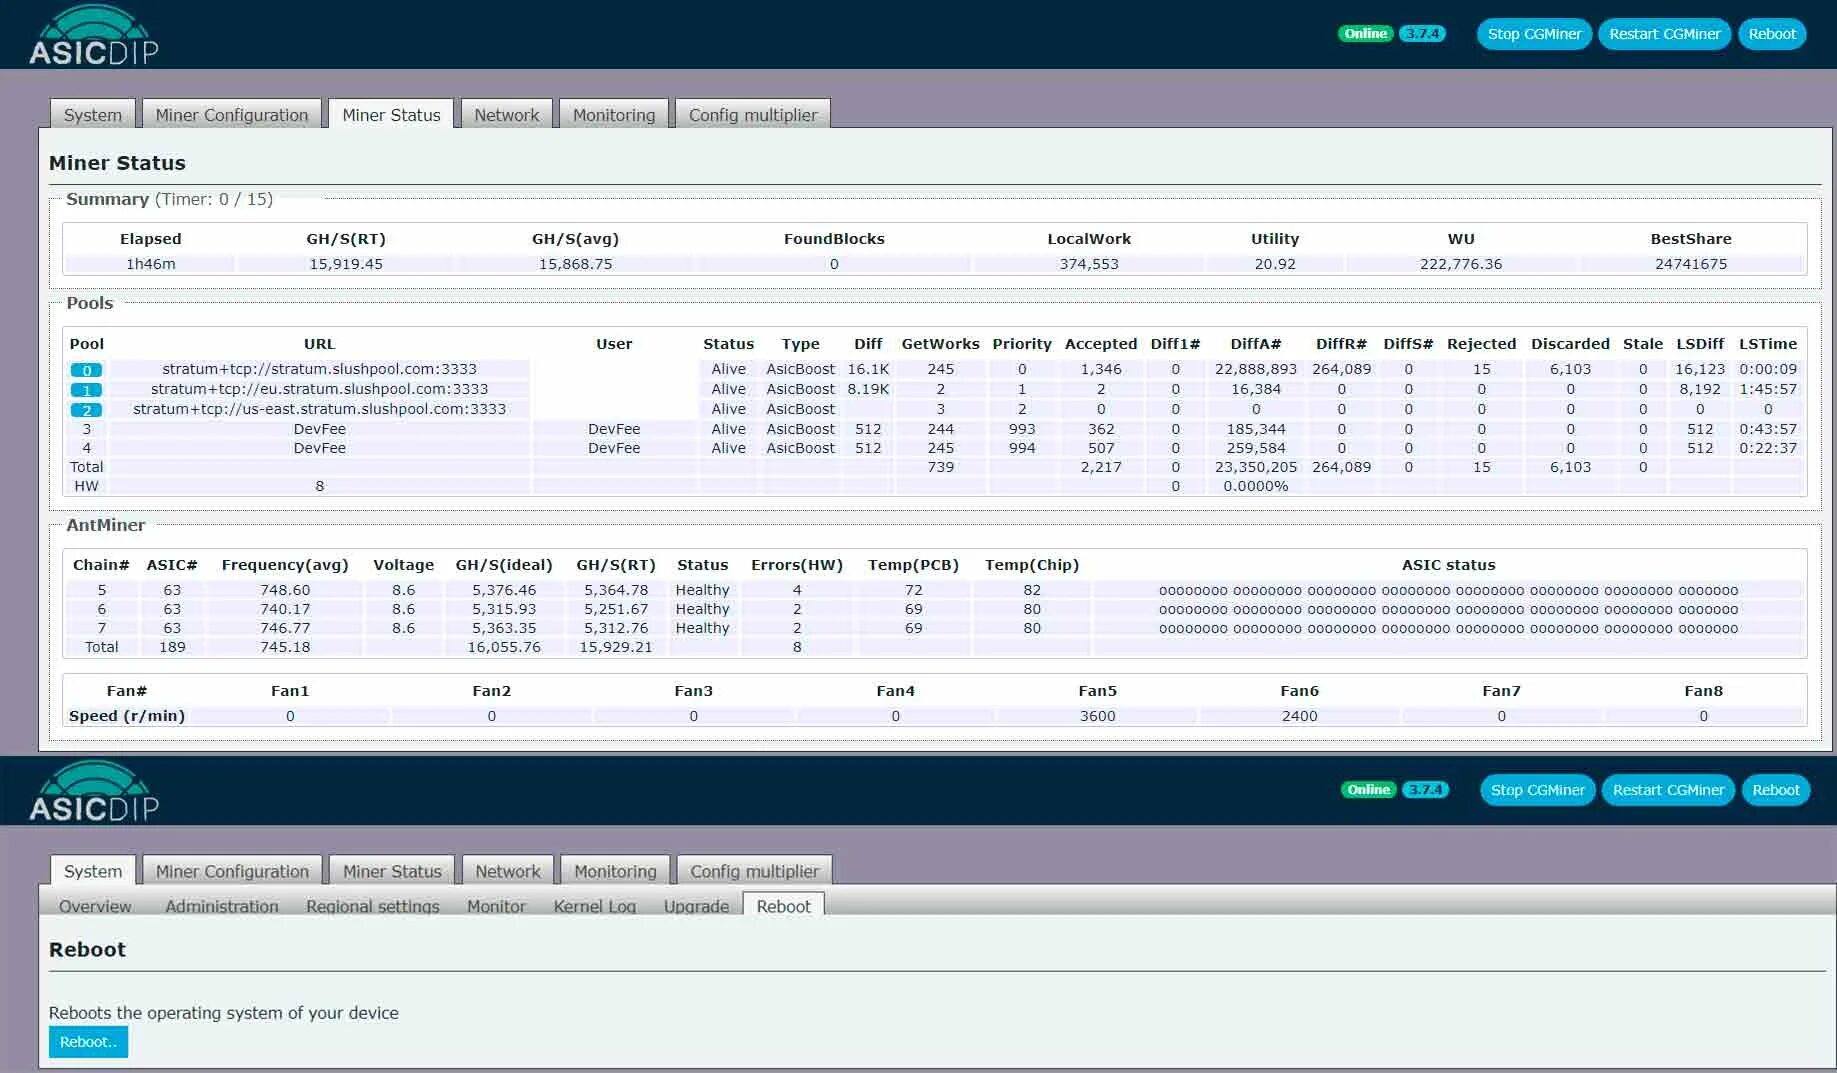Click the blue Reboot.. button below the description
The width and height of the screenshot is (1837, 1073).
click(88, 1042)
